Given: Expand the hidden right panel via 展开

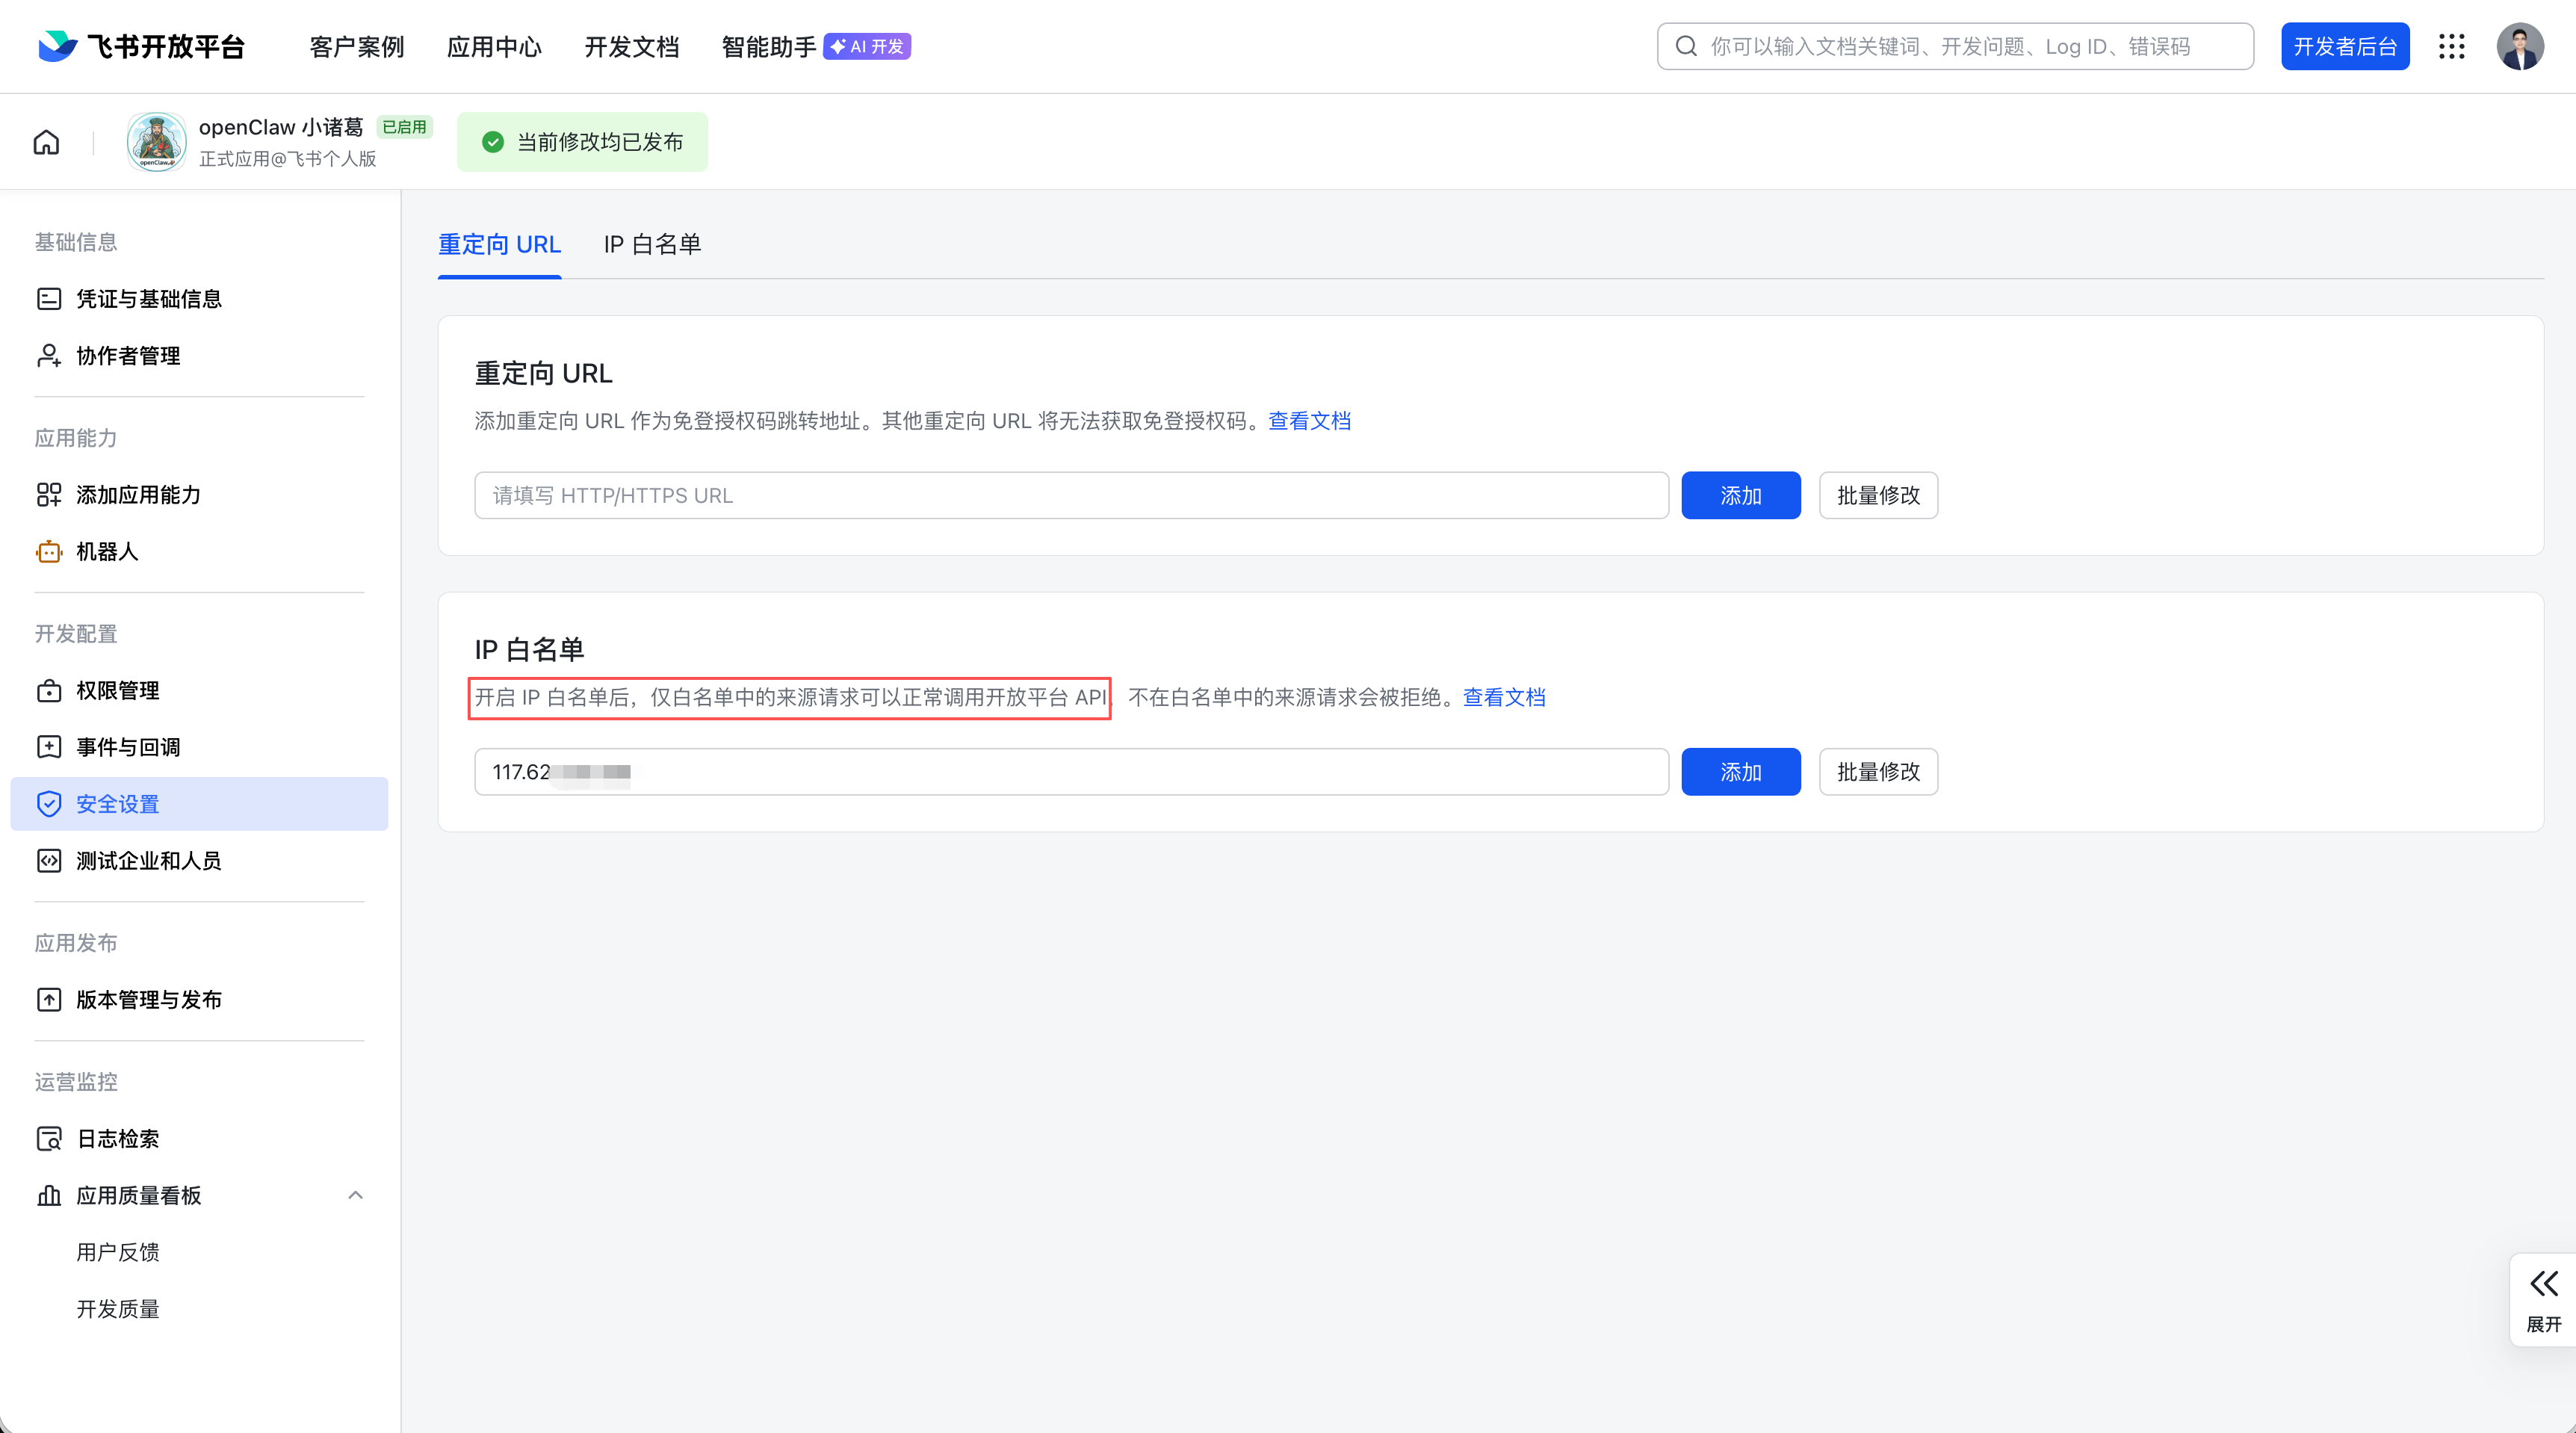Looking at the screenshot, I should [2543, 1299].
